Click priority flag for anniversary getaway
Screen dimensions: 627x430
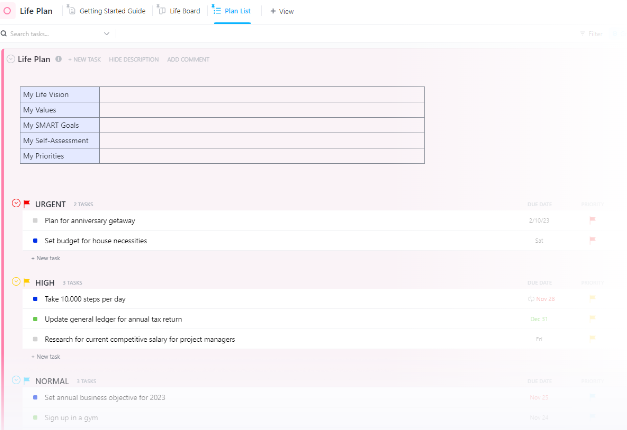[592, 220]
